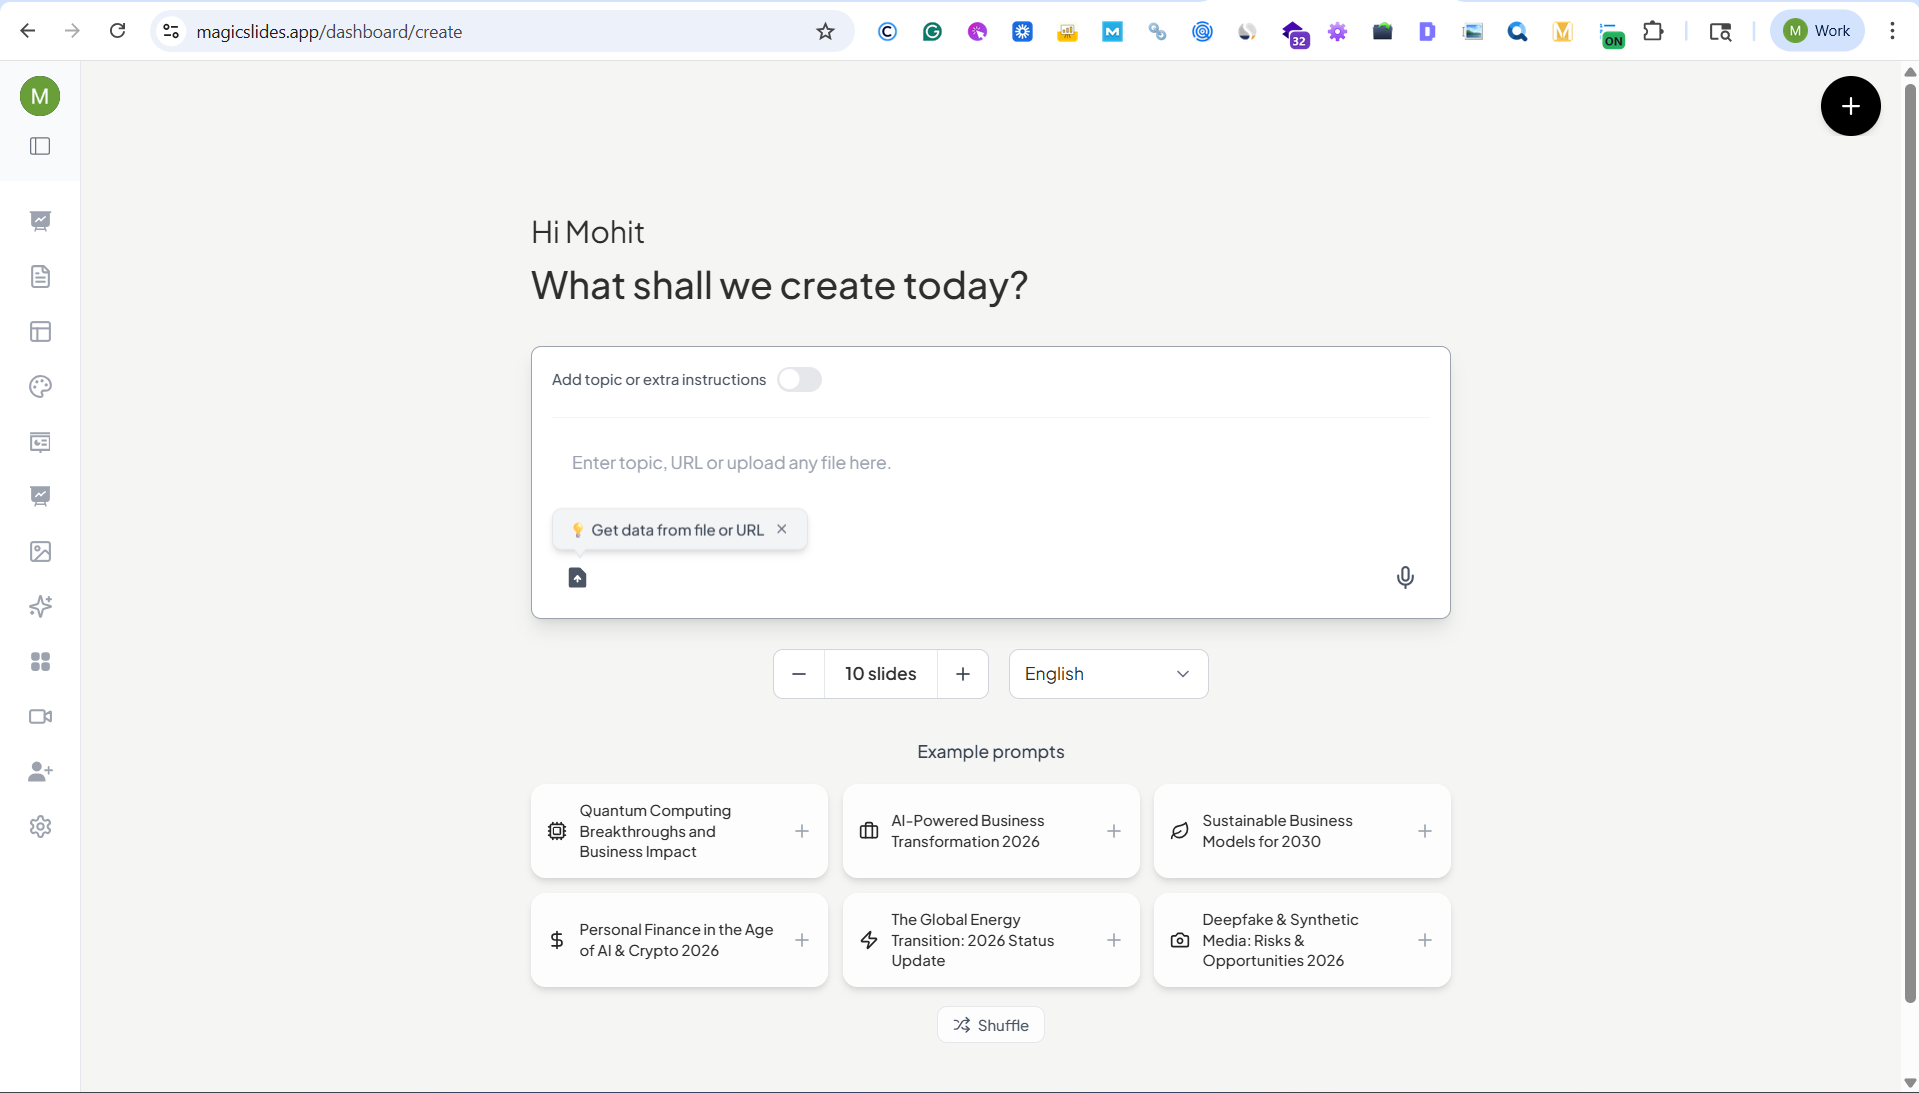1919x1093 pixels.
Task: Click the black plus create button
Action: [x=1850, y=106]
